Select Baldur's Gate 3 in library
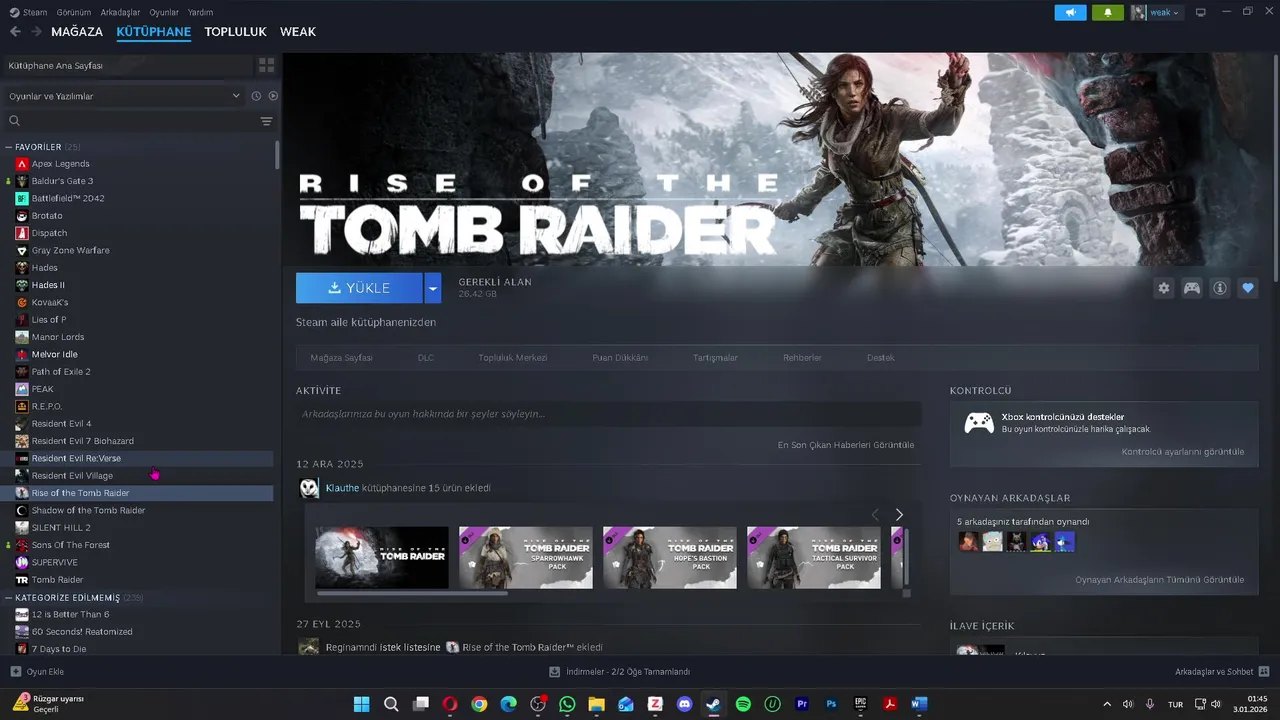 pos(62,181)
